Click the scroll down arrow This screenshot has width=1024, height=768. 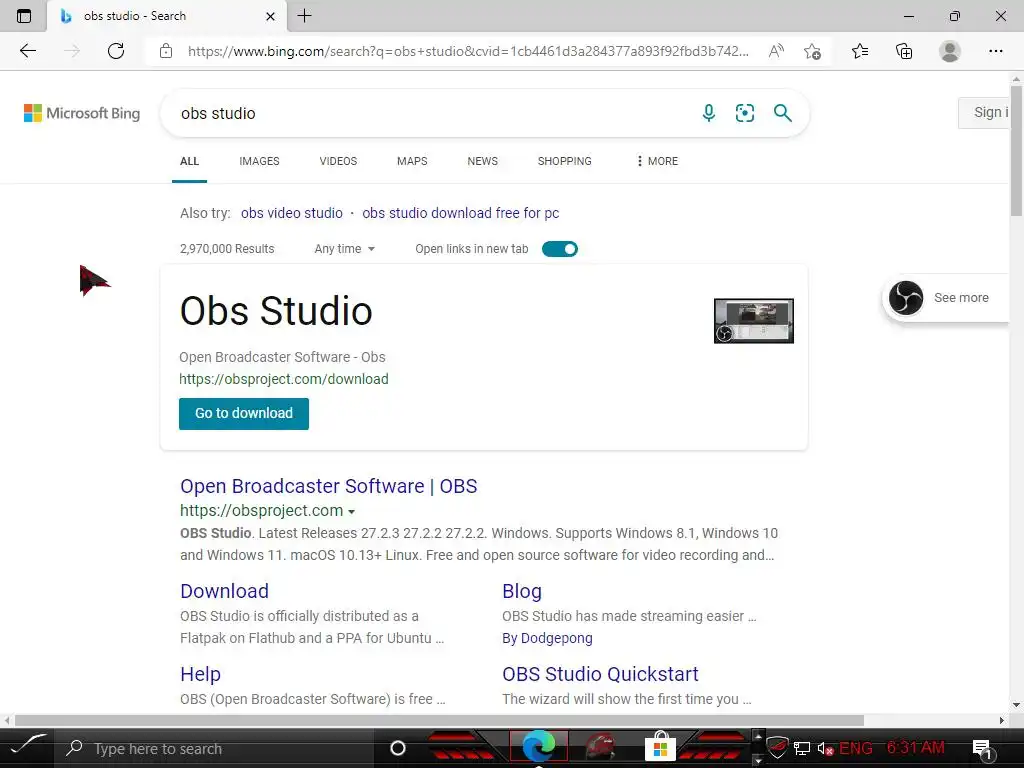pyautogui.click(x=1016, y=705)
